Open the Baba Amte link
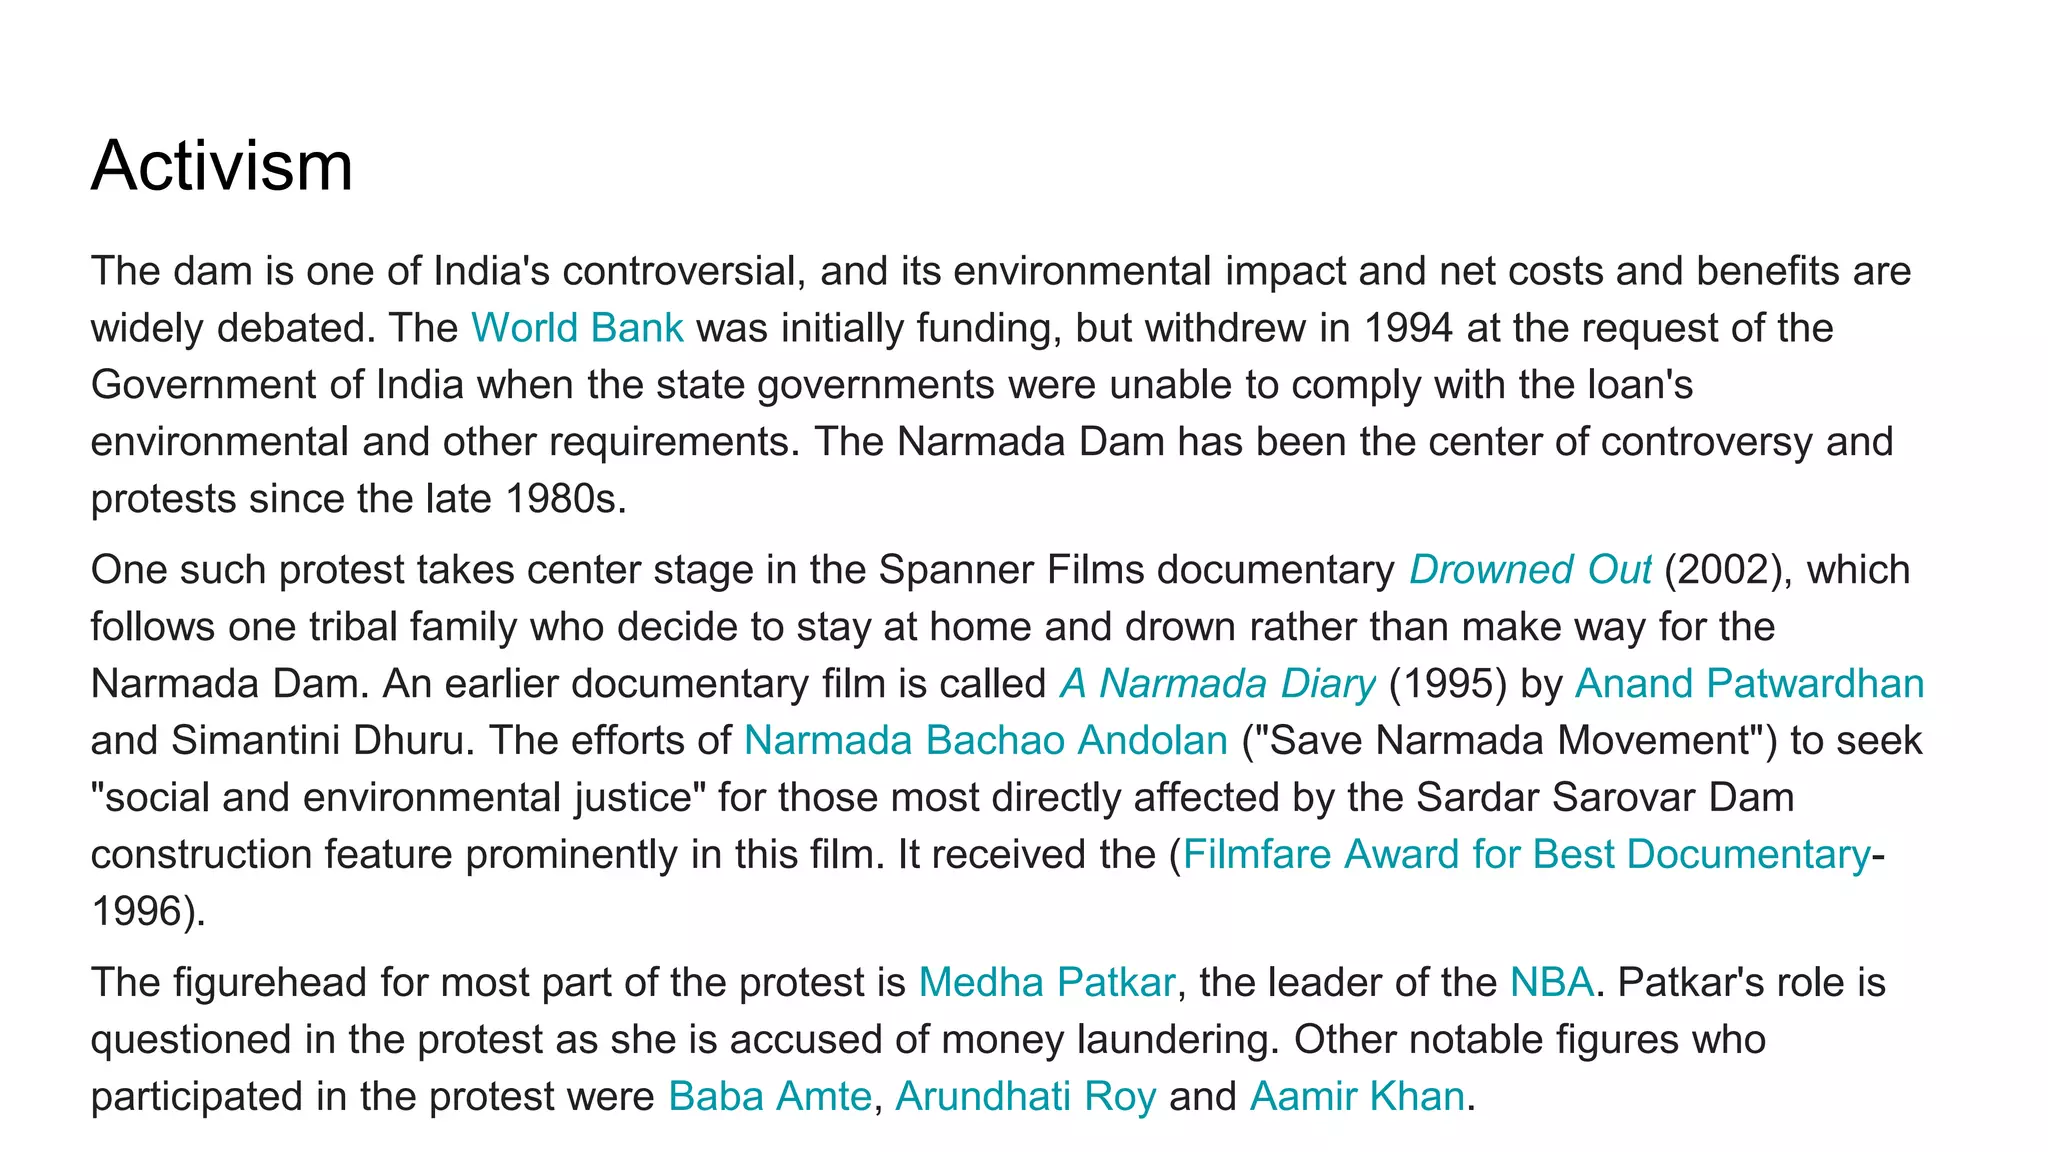 tap(769, 1097)
